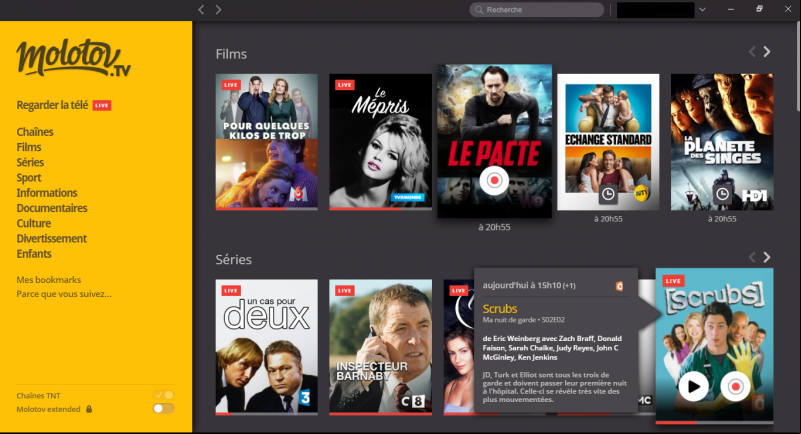Play Scrubs with the play button

pyautogui.click(x=693, y=387)
